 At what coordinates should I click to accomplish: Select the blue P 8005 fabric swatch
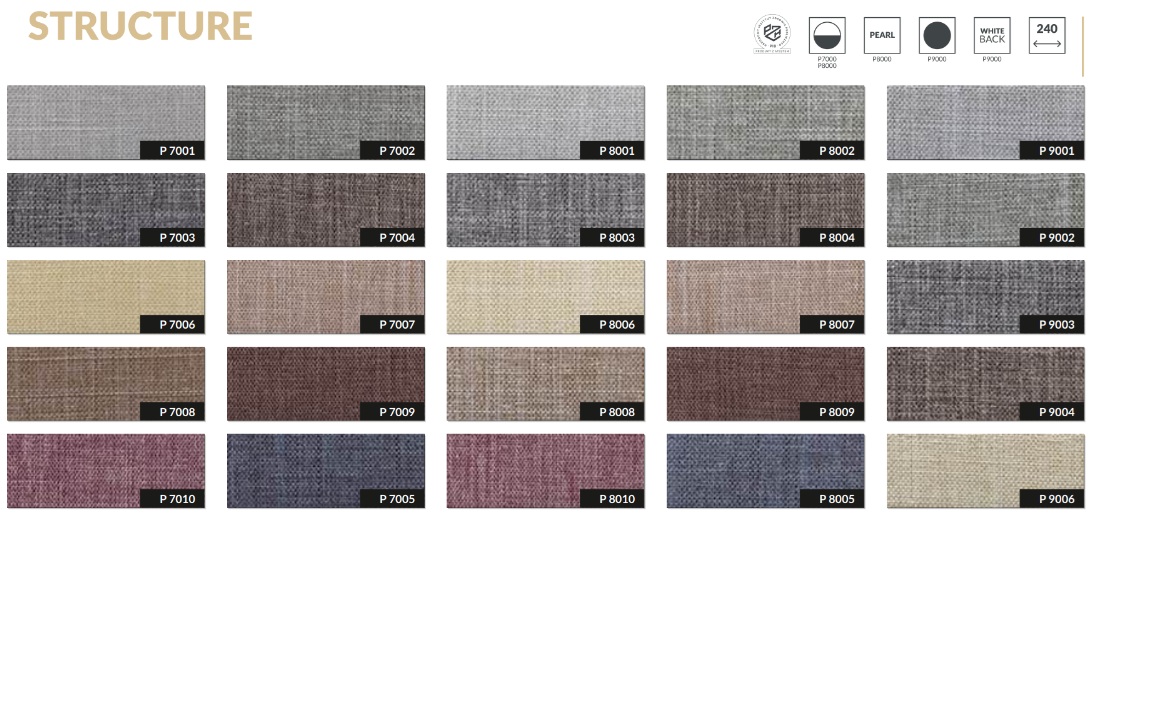[x=766, y=470]
